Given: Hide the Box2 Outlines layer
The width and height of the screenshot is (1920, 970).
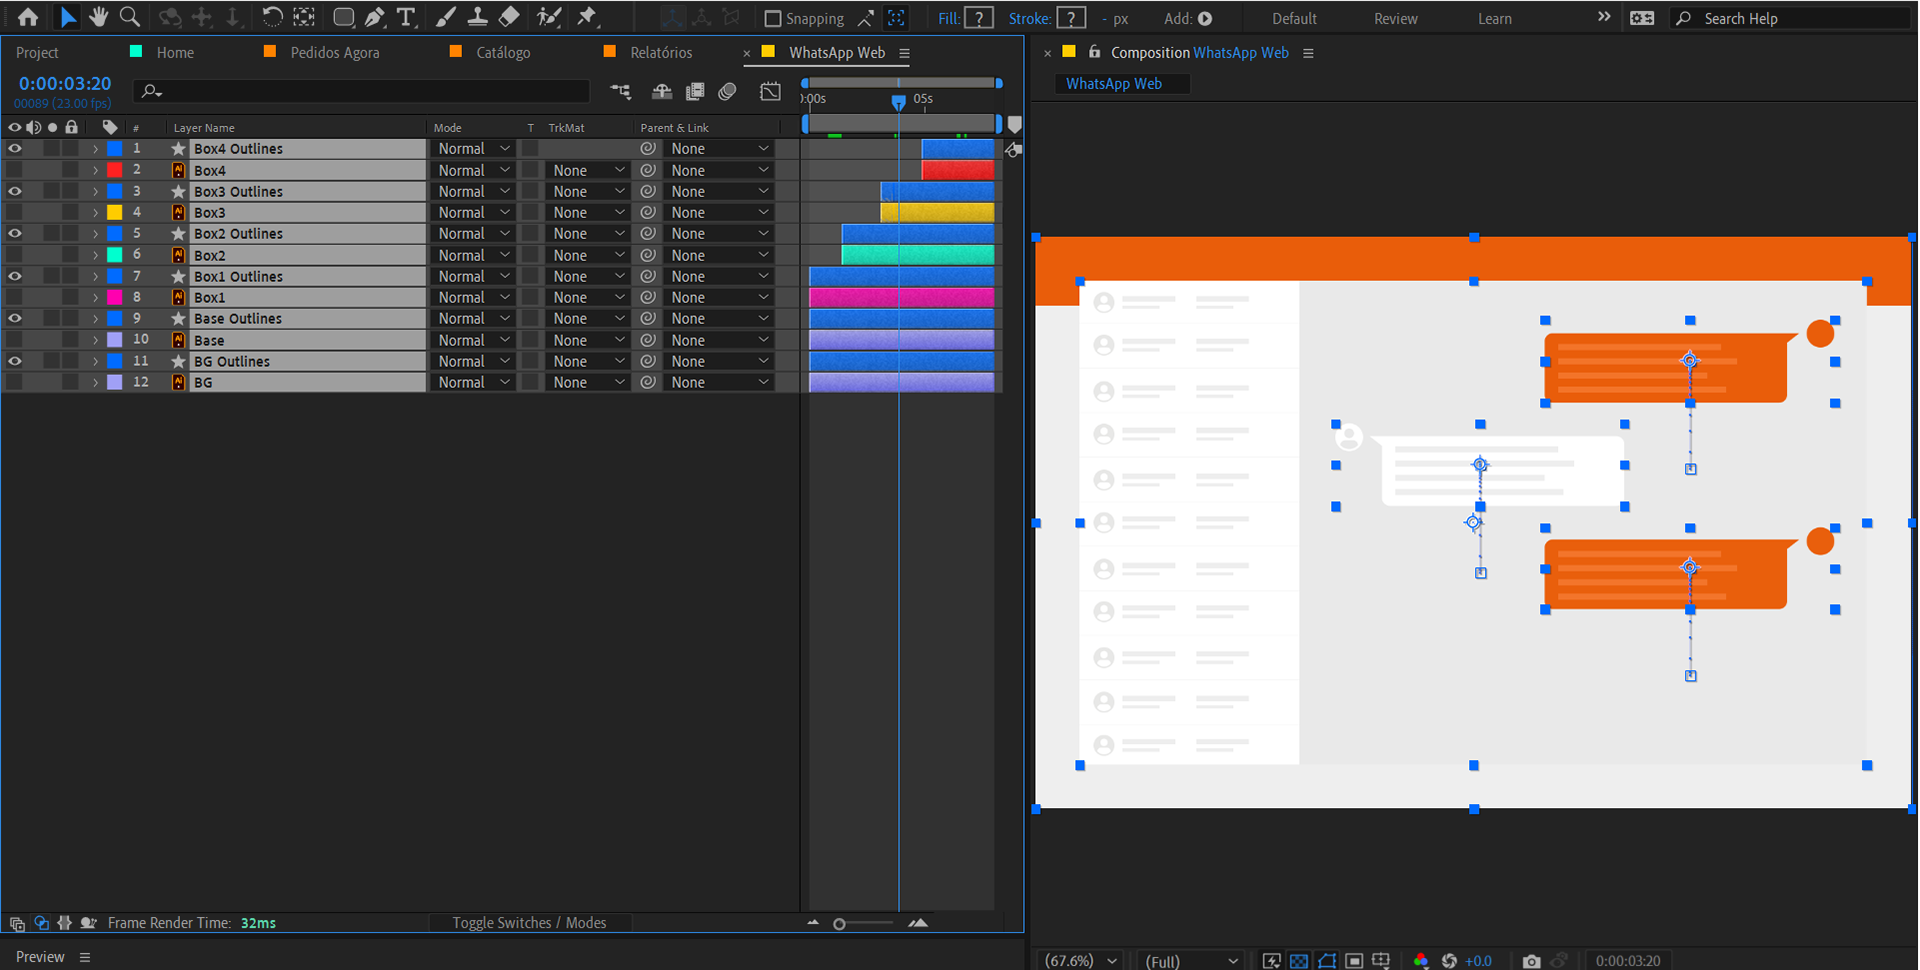Looking at the screenshot, I should (15, 233).
